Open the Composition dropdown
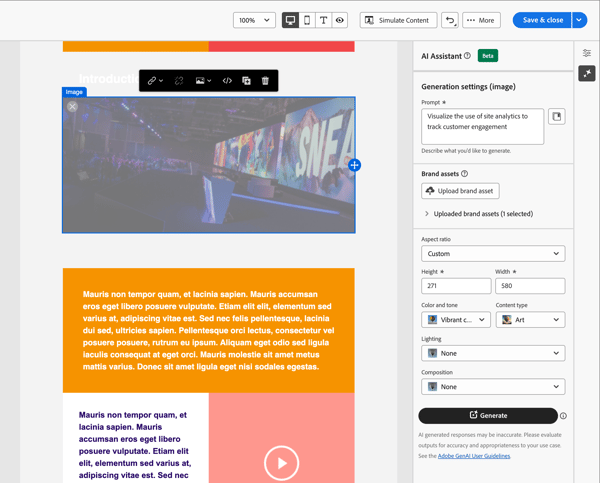This screenshot has width=600, height=483. click(x=493, y=387)
